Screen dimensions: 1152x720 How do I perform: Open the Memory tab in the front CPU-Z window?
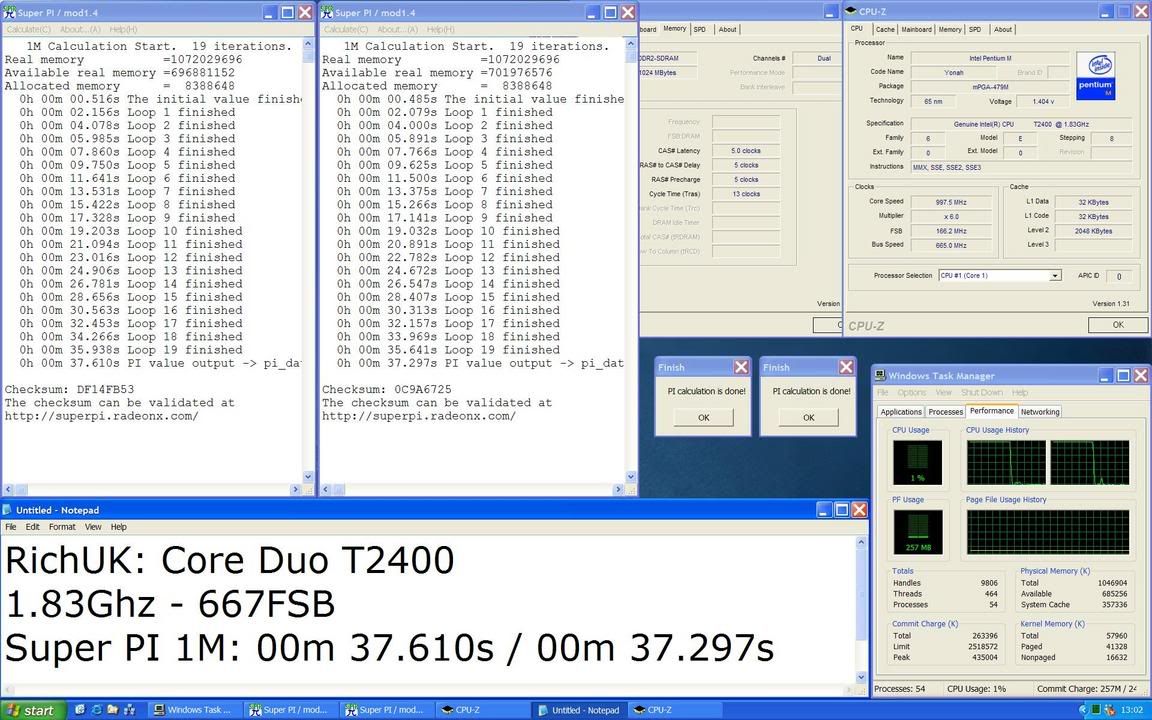click(950, 29)
